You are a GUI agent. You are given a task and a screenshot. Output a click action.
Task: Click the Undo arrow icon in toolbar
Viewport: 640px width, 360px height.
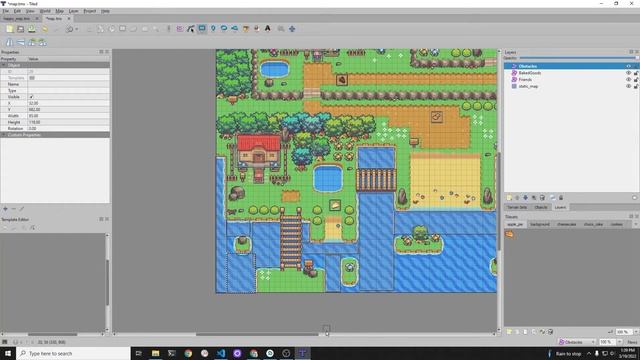click(x=45, y=29)
